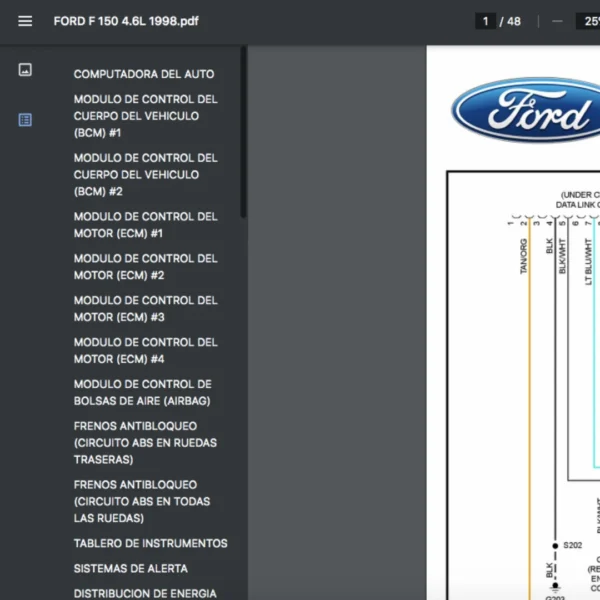Open Modulo de Control del Motor ECM #2
The image size is (600, 600).
coord(145,267)
